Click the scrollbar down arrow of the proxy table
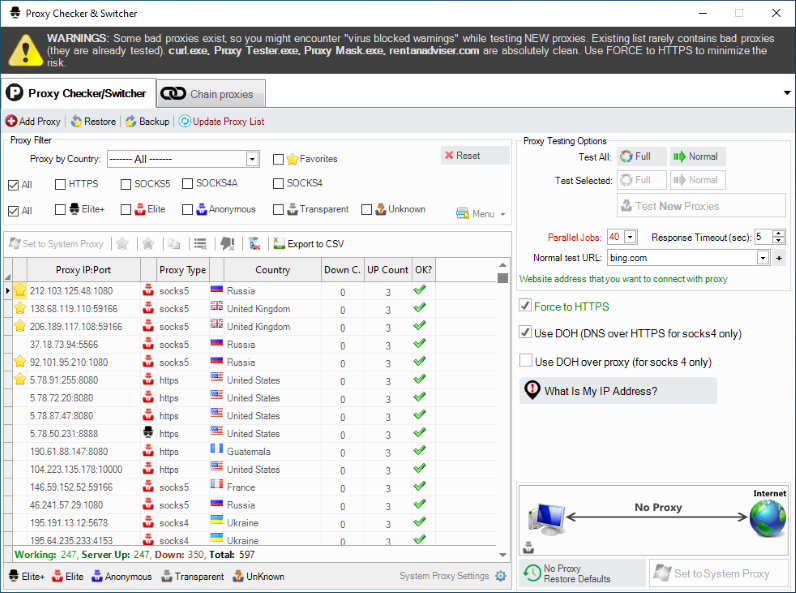The width and height of the screenshot is (796, 593). pyautogui.click(x=503, y=554)
